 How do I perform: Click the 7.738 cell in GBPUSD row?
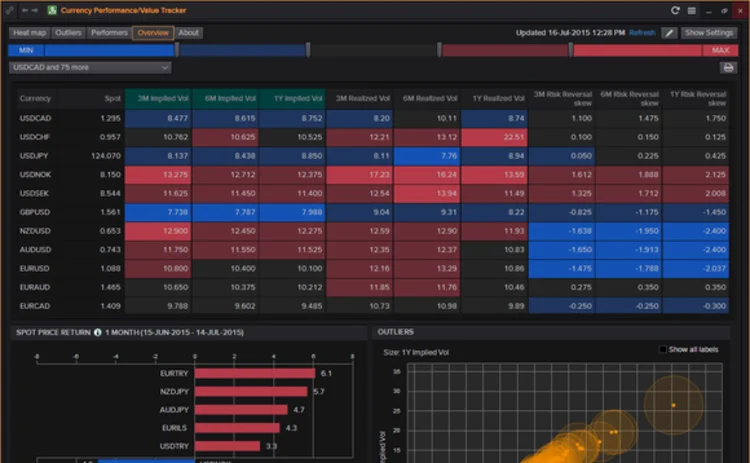(158, 212)
